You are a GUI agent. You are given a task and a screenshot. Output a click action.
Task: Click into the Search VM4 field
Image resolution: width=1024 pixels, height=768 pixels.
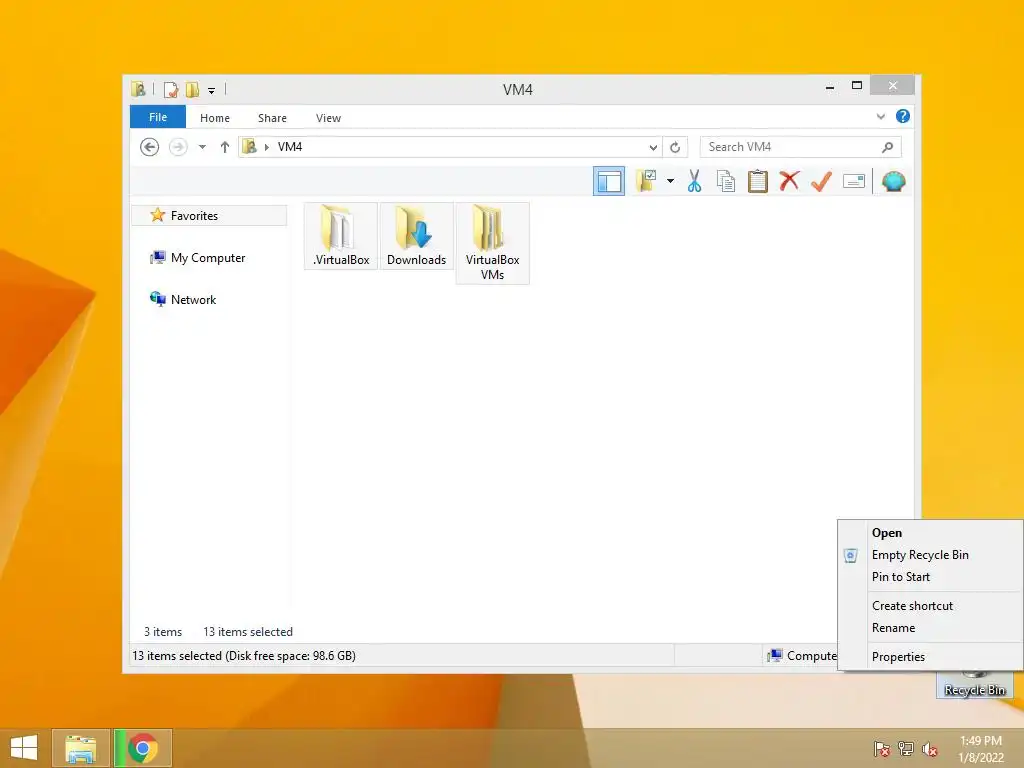click(800, 147)
